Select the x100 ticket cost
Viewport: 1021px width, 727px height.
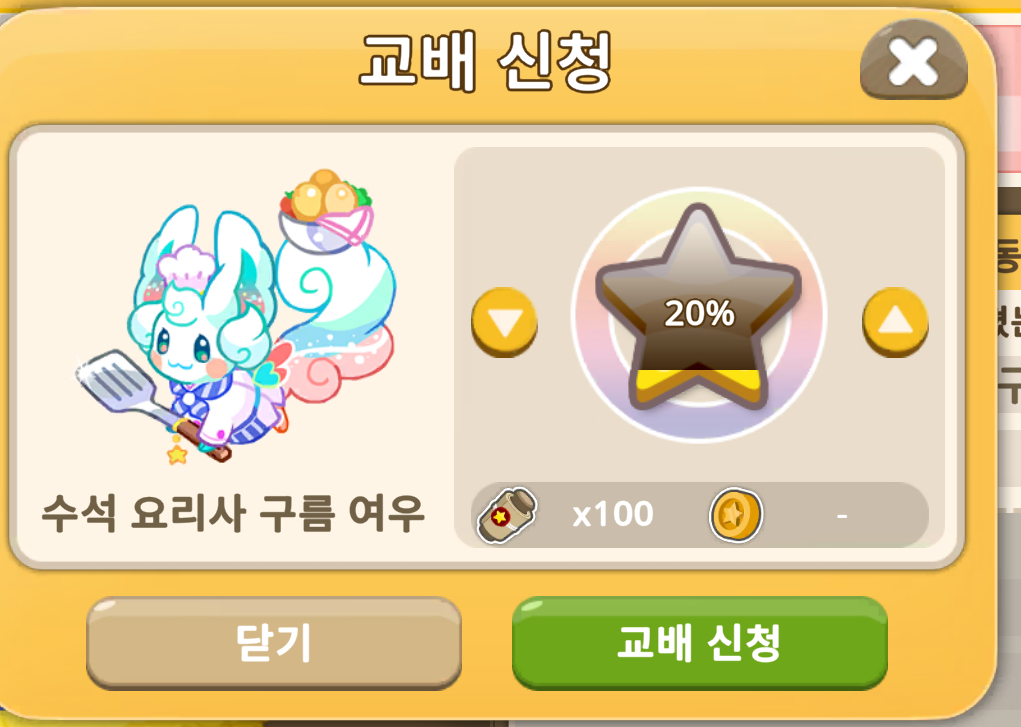(613, 514)
